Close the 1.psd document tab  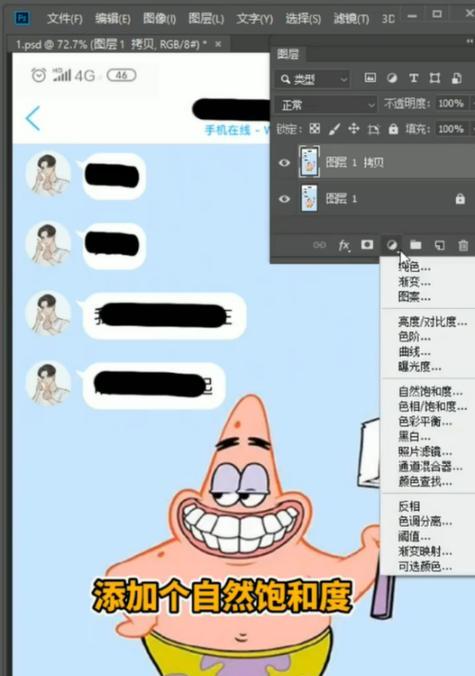(219, 44)
